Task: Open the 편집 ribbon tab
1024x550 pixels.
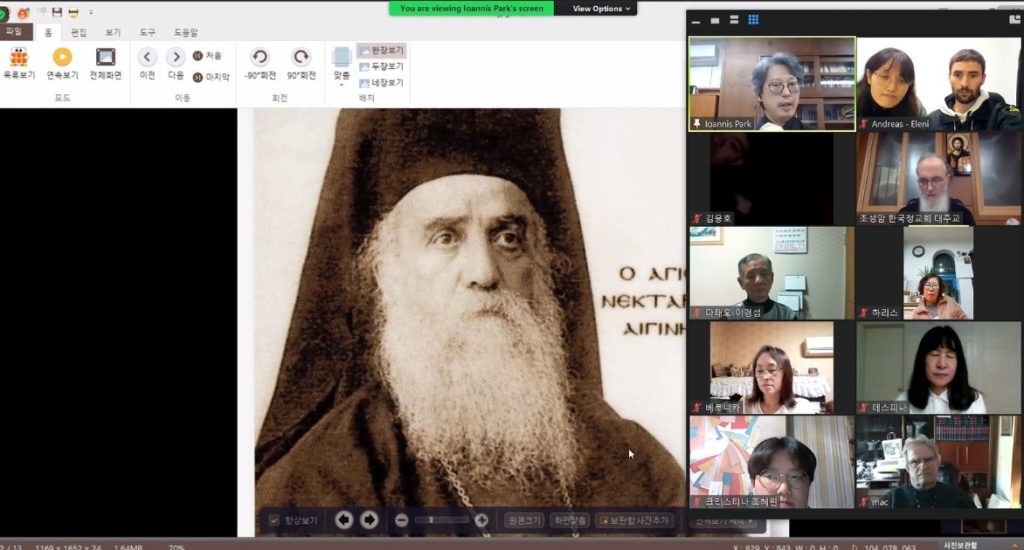Action: pos(78,32)
